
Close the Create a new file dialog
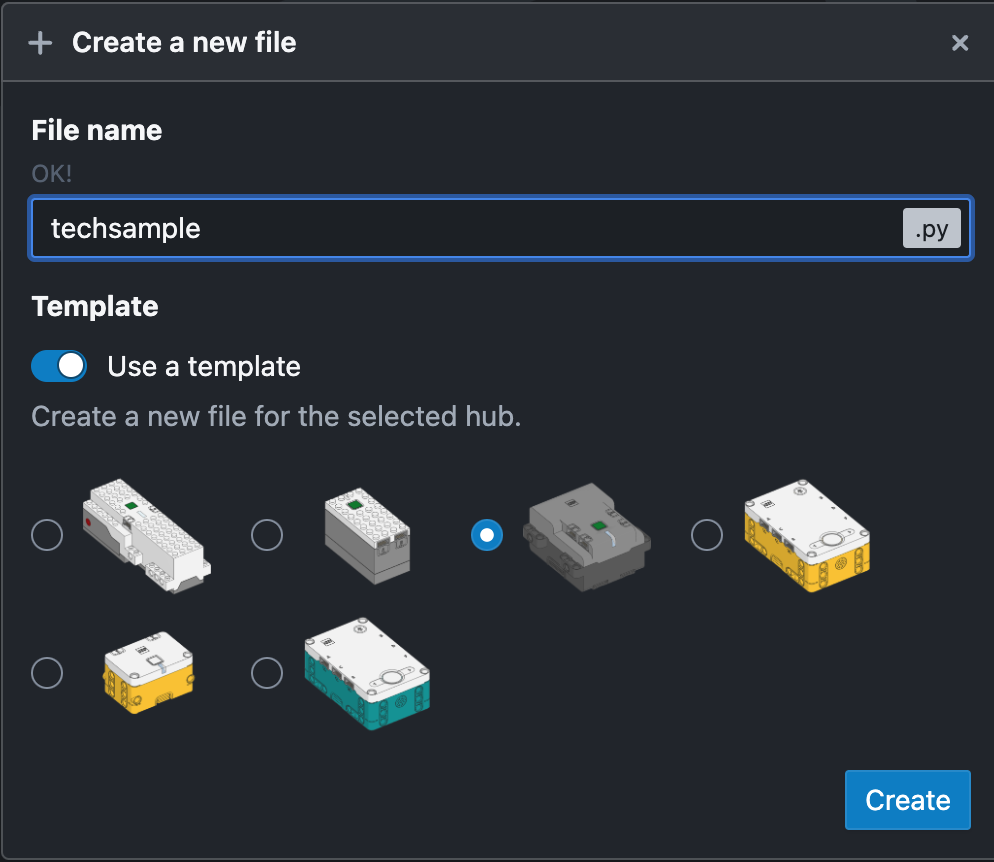960,42
